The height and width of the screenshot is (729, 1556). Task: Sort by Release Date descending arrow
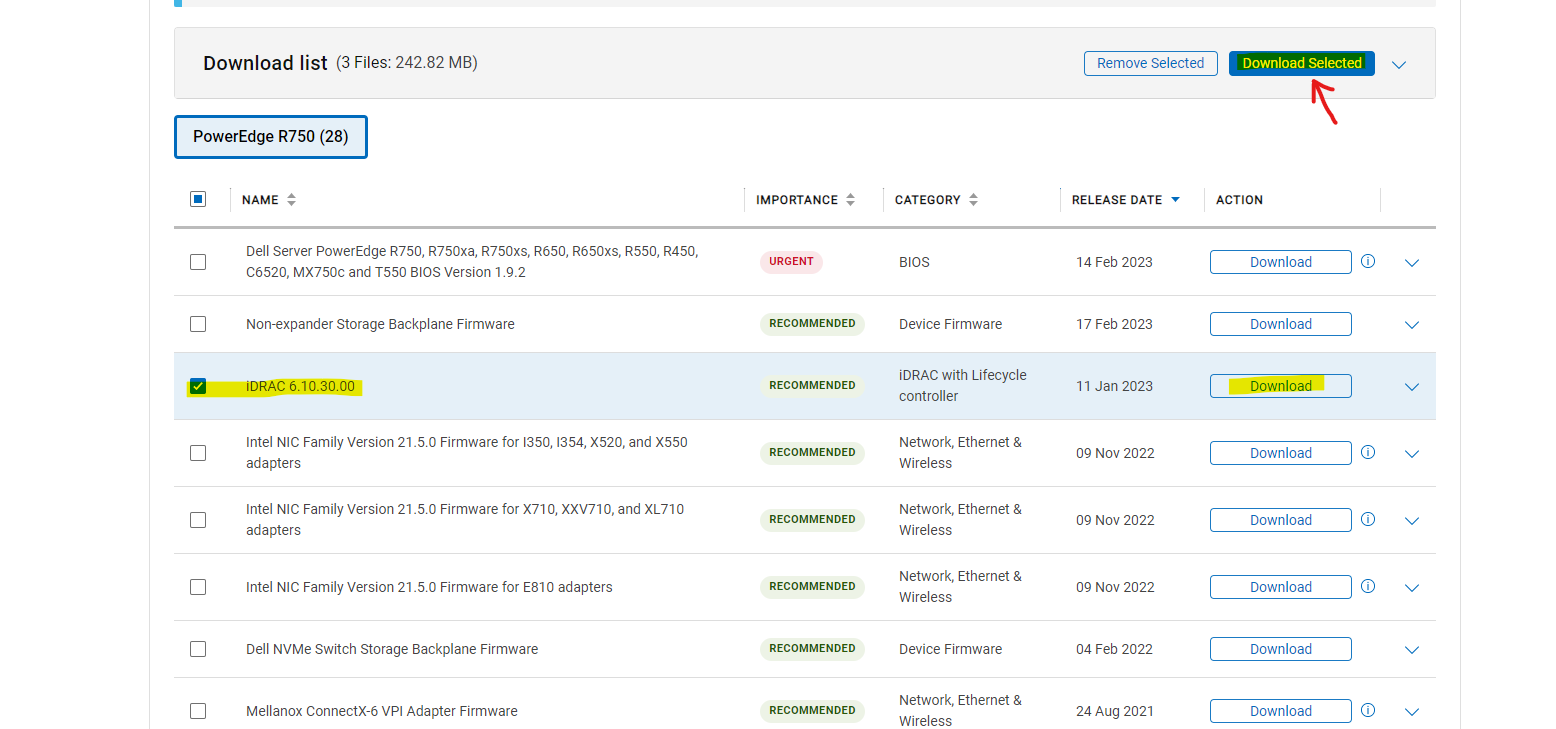point(1175,200)
